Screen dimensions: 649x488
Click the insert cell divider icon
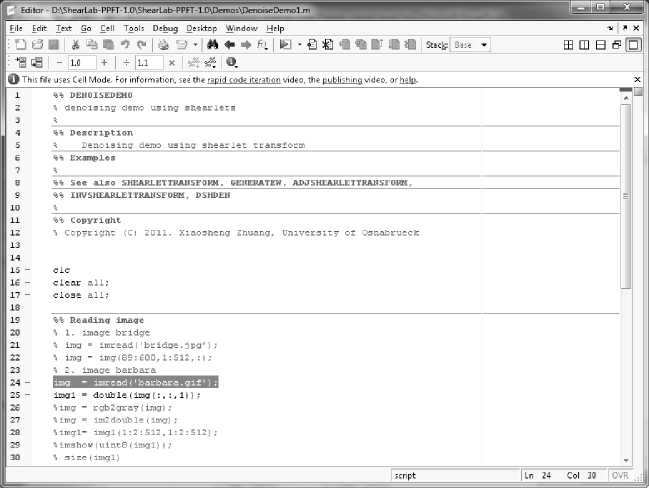tap(194, 63)
